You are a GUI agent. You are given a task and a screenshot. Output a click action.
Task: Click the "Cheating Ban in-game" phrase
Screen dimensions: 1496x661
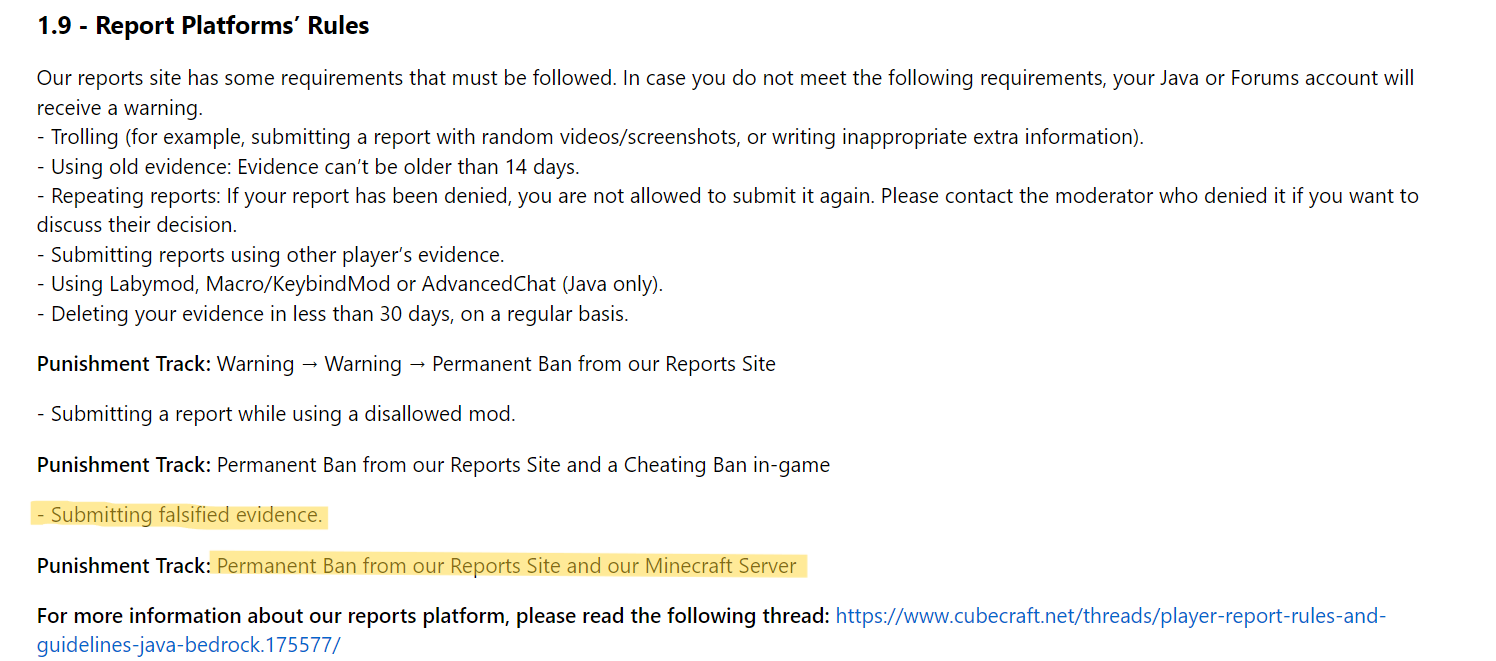click(727, 465)
